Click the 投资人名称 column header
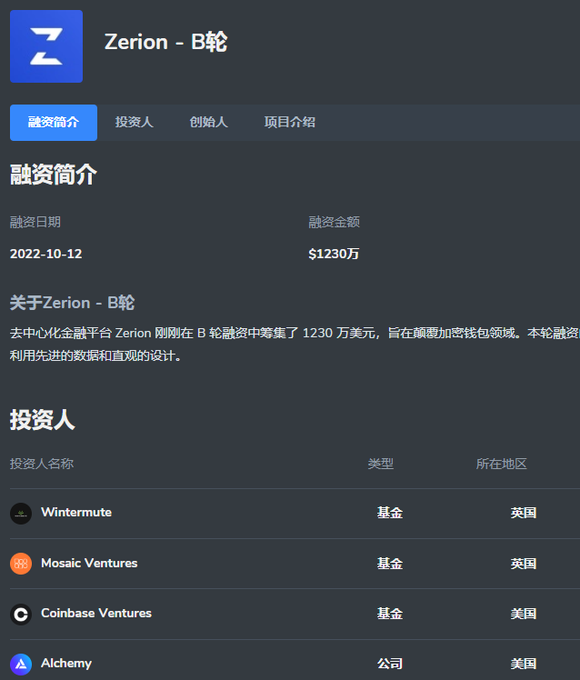 point(42,464)
